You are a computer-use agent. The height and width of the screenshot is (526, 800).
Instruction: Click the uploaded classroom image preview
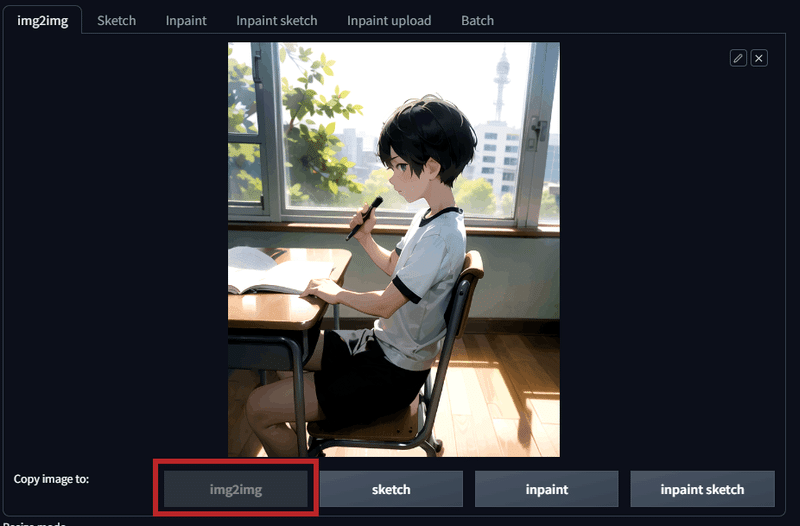click(394, 249)
